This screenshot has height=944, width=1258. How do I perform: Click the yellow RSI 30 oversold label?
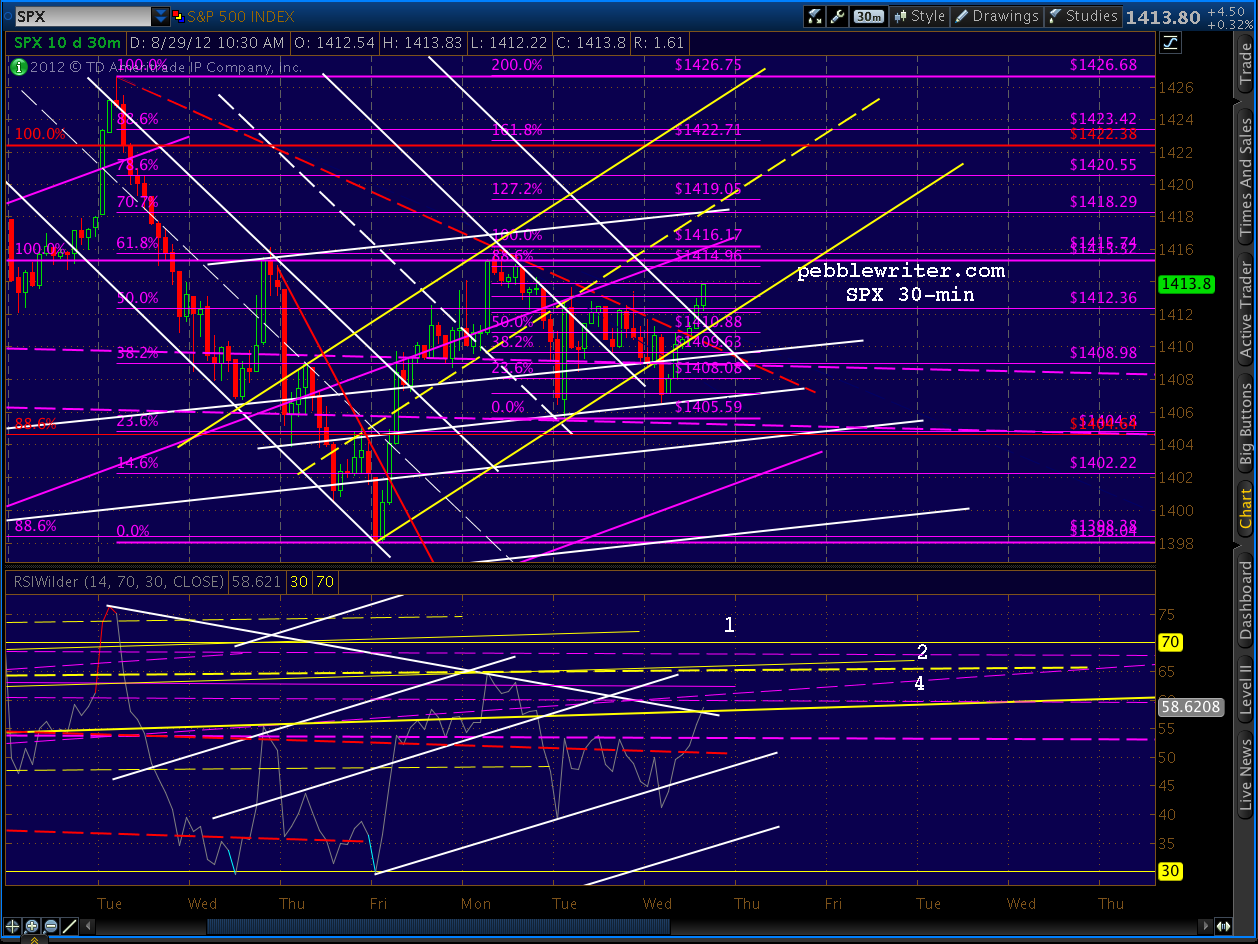[1170, 871]
